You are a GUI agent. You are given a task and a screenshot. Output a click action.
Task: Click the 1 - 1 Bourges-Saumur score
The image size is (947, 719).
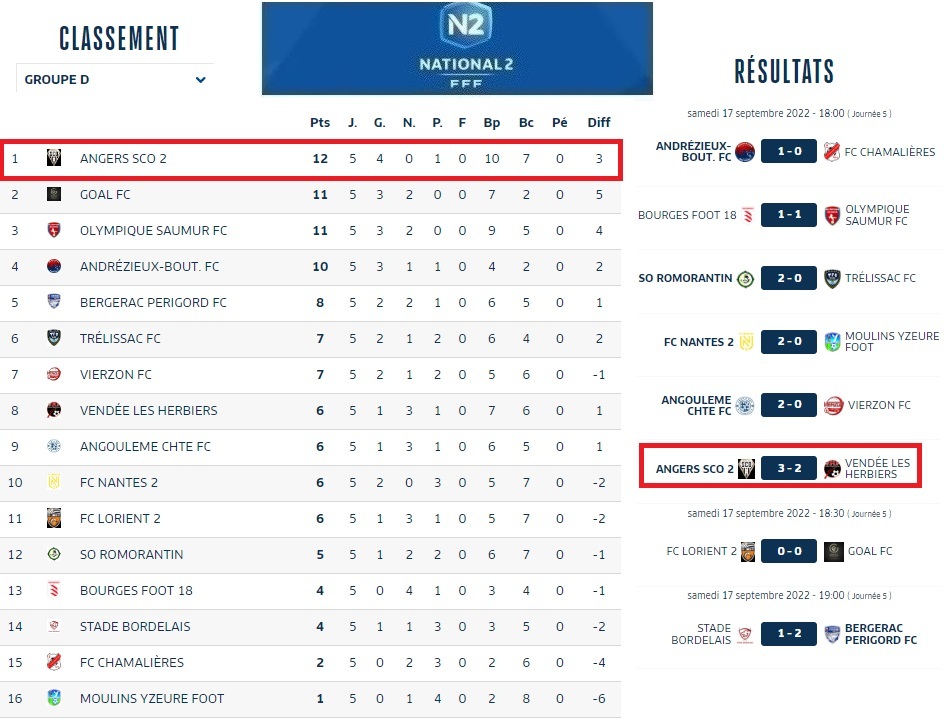pyautogui.click(x=789, y=215)
